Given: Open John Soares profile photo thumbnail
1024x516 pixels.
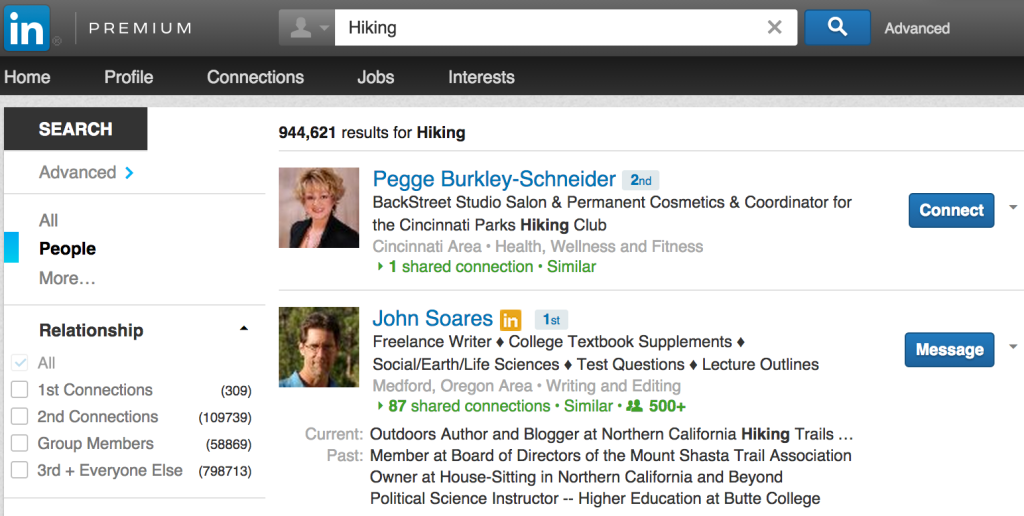Looking at the screenshot, I should coord(319,347).
